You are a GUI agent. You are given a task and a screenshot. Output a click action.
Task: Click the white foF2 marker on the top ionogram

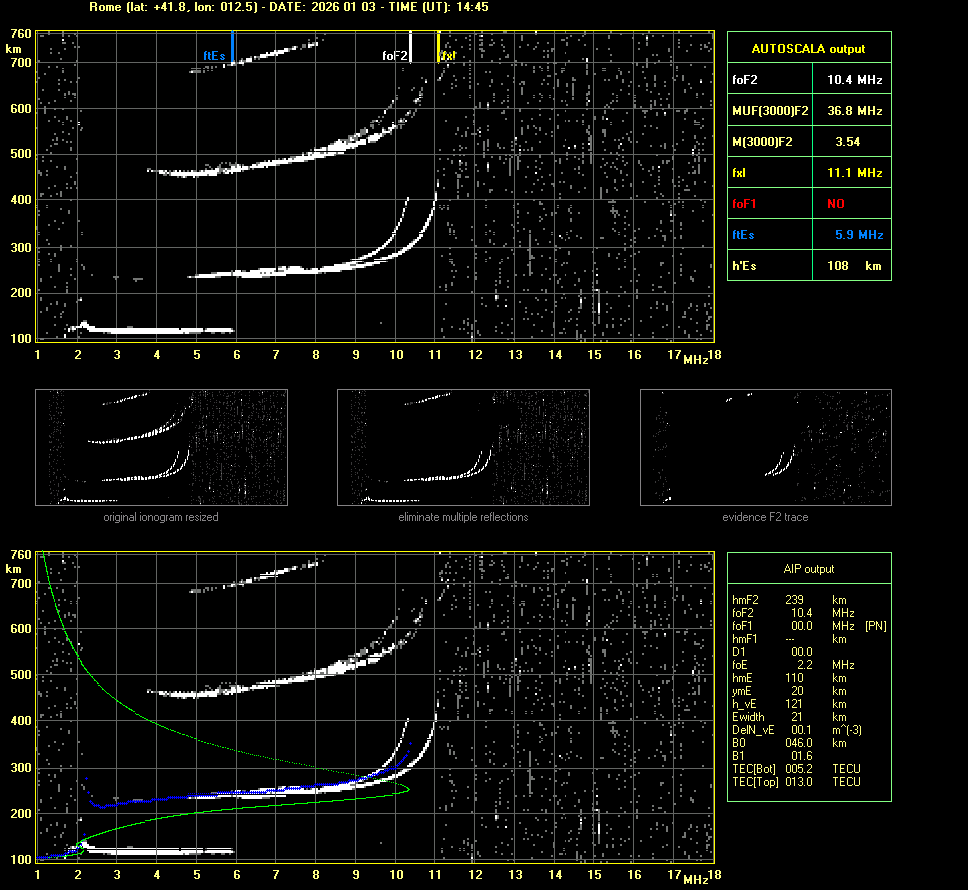(x=410, y=46)
